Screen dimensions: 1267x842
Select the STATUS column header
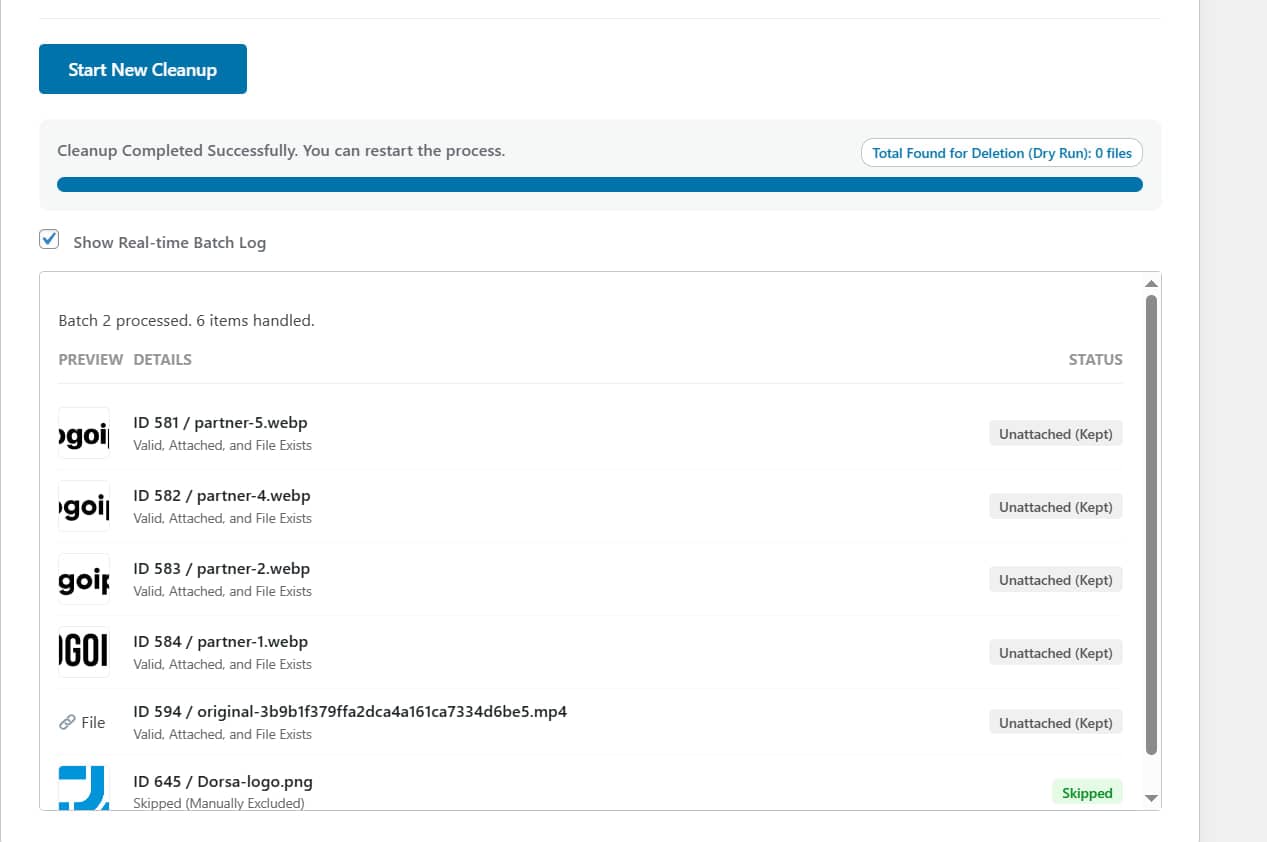click(x=1095, y=359)
